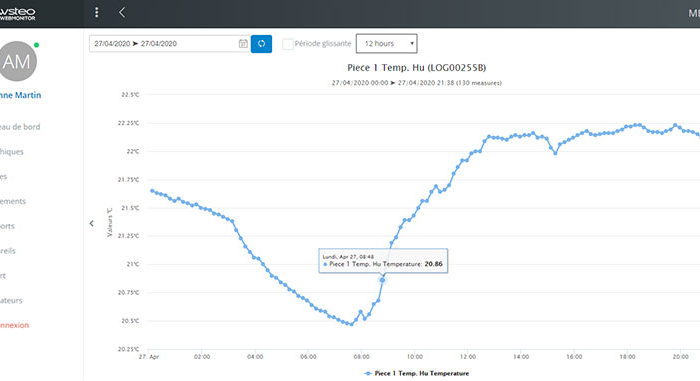Click the Valeurs °C axis title
The width and height of the screenshot is (700, 381).
110,222
